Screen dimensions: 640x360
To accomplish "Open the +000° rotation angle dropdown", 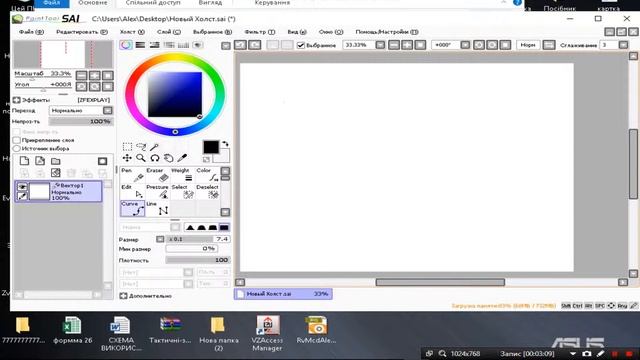I will (x=465, y=45).
